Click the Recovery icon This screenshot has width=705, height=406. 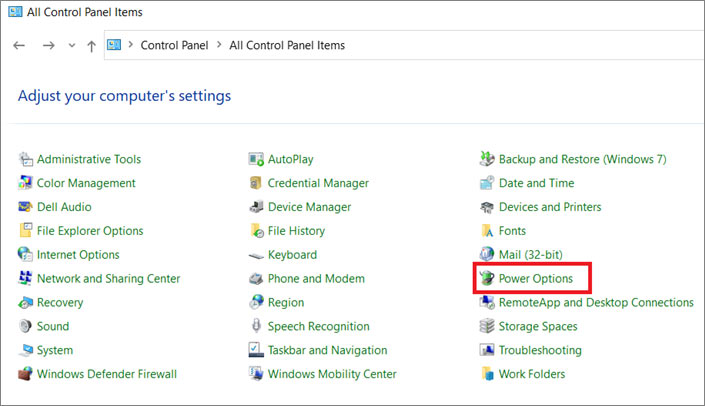(26, 302)
